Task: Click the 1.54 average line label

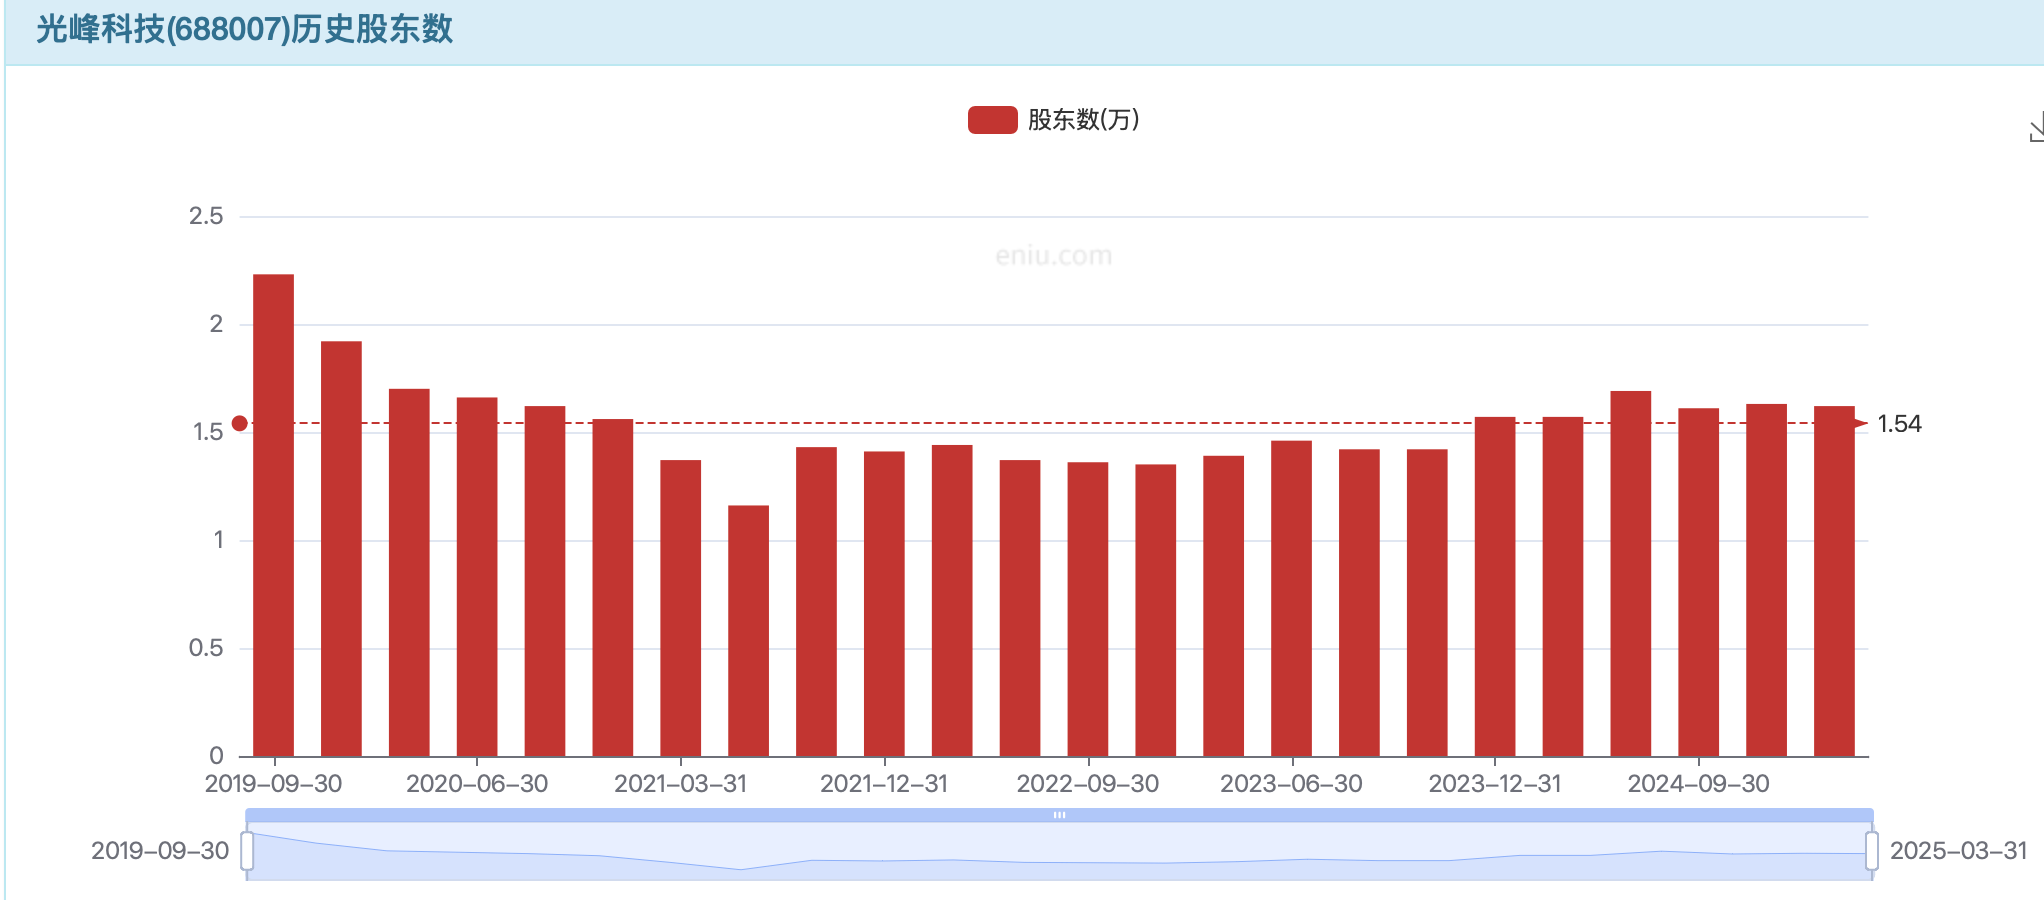Action: tap(1899, 424)
